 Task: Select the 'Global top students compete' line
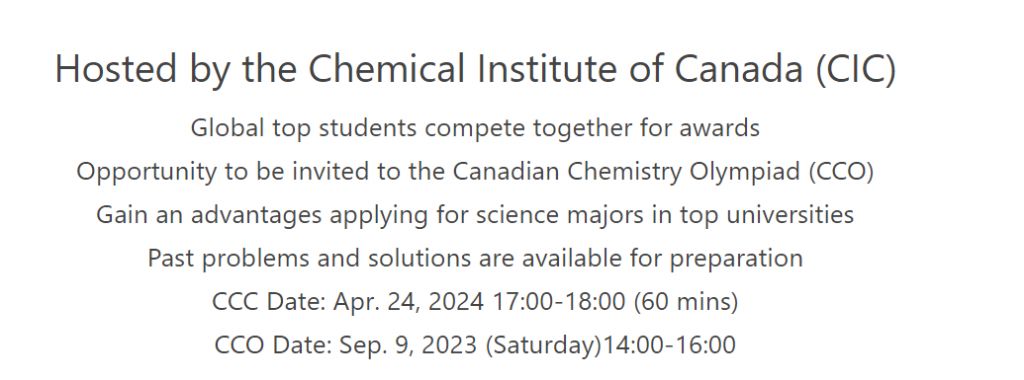coord(475,128)
